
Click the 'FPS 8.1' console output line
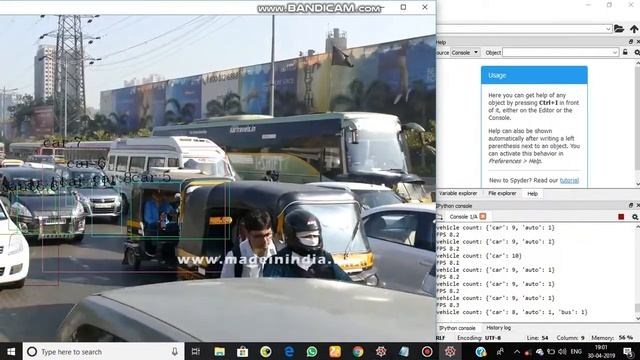[x=448, y=263]
